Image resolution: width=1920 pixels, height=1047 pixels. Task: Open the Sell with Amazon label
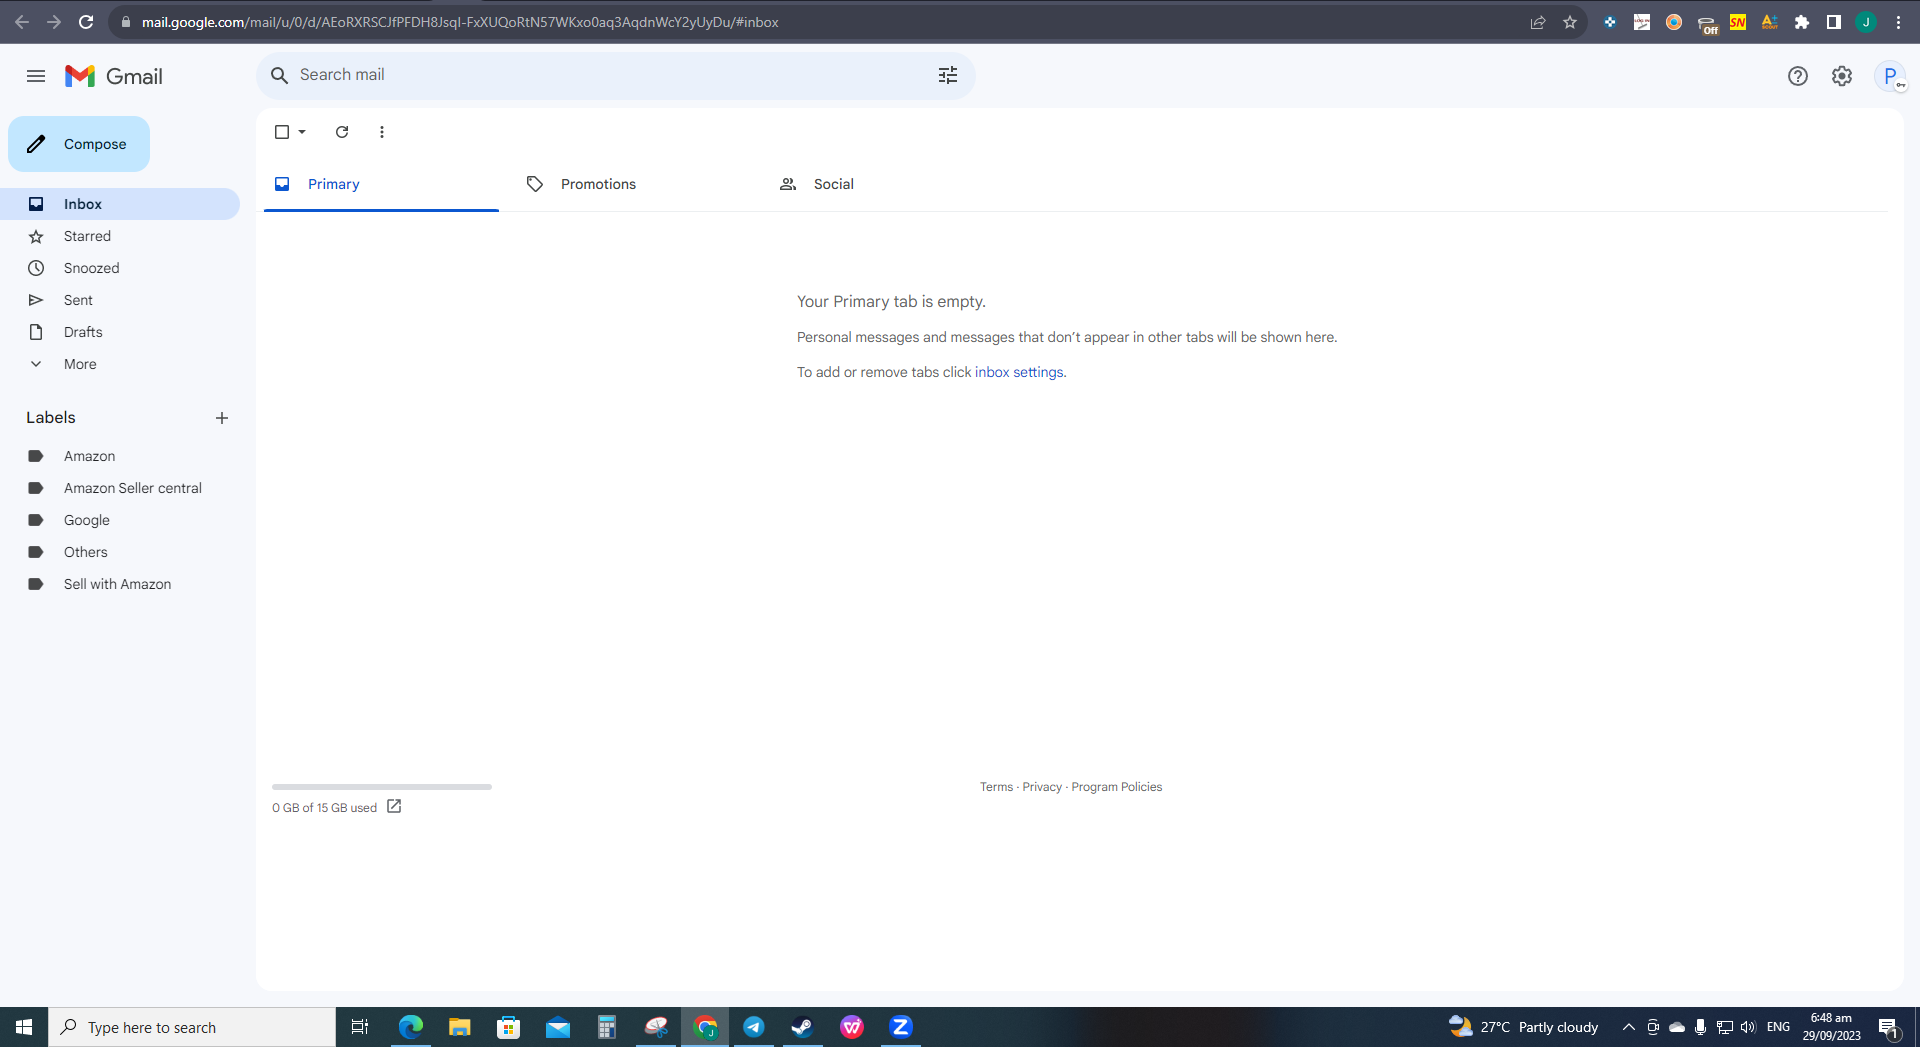click(120, 584)
